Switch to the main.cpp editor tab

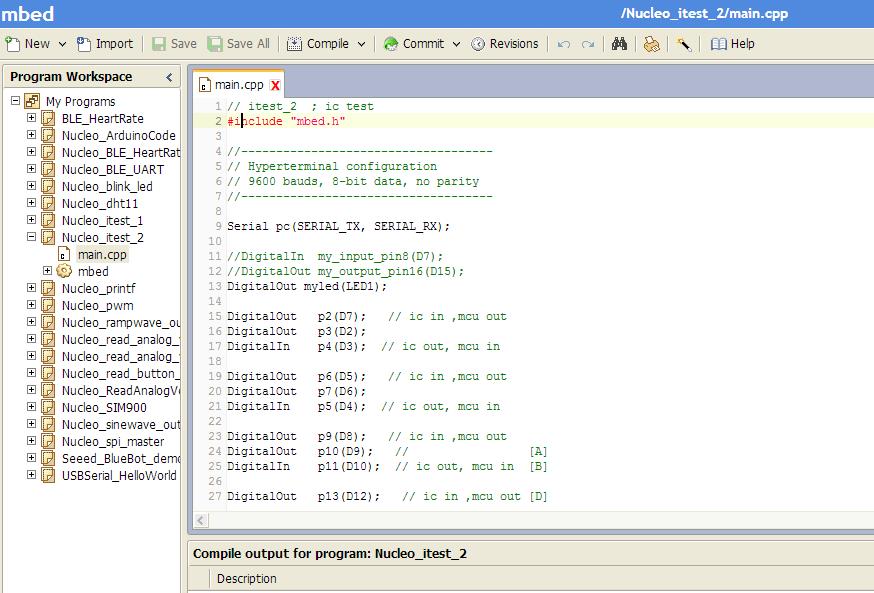click(x=239, y=85)
